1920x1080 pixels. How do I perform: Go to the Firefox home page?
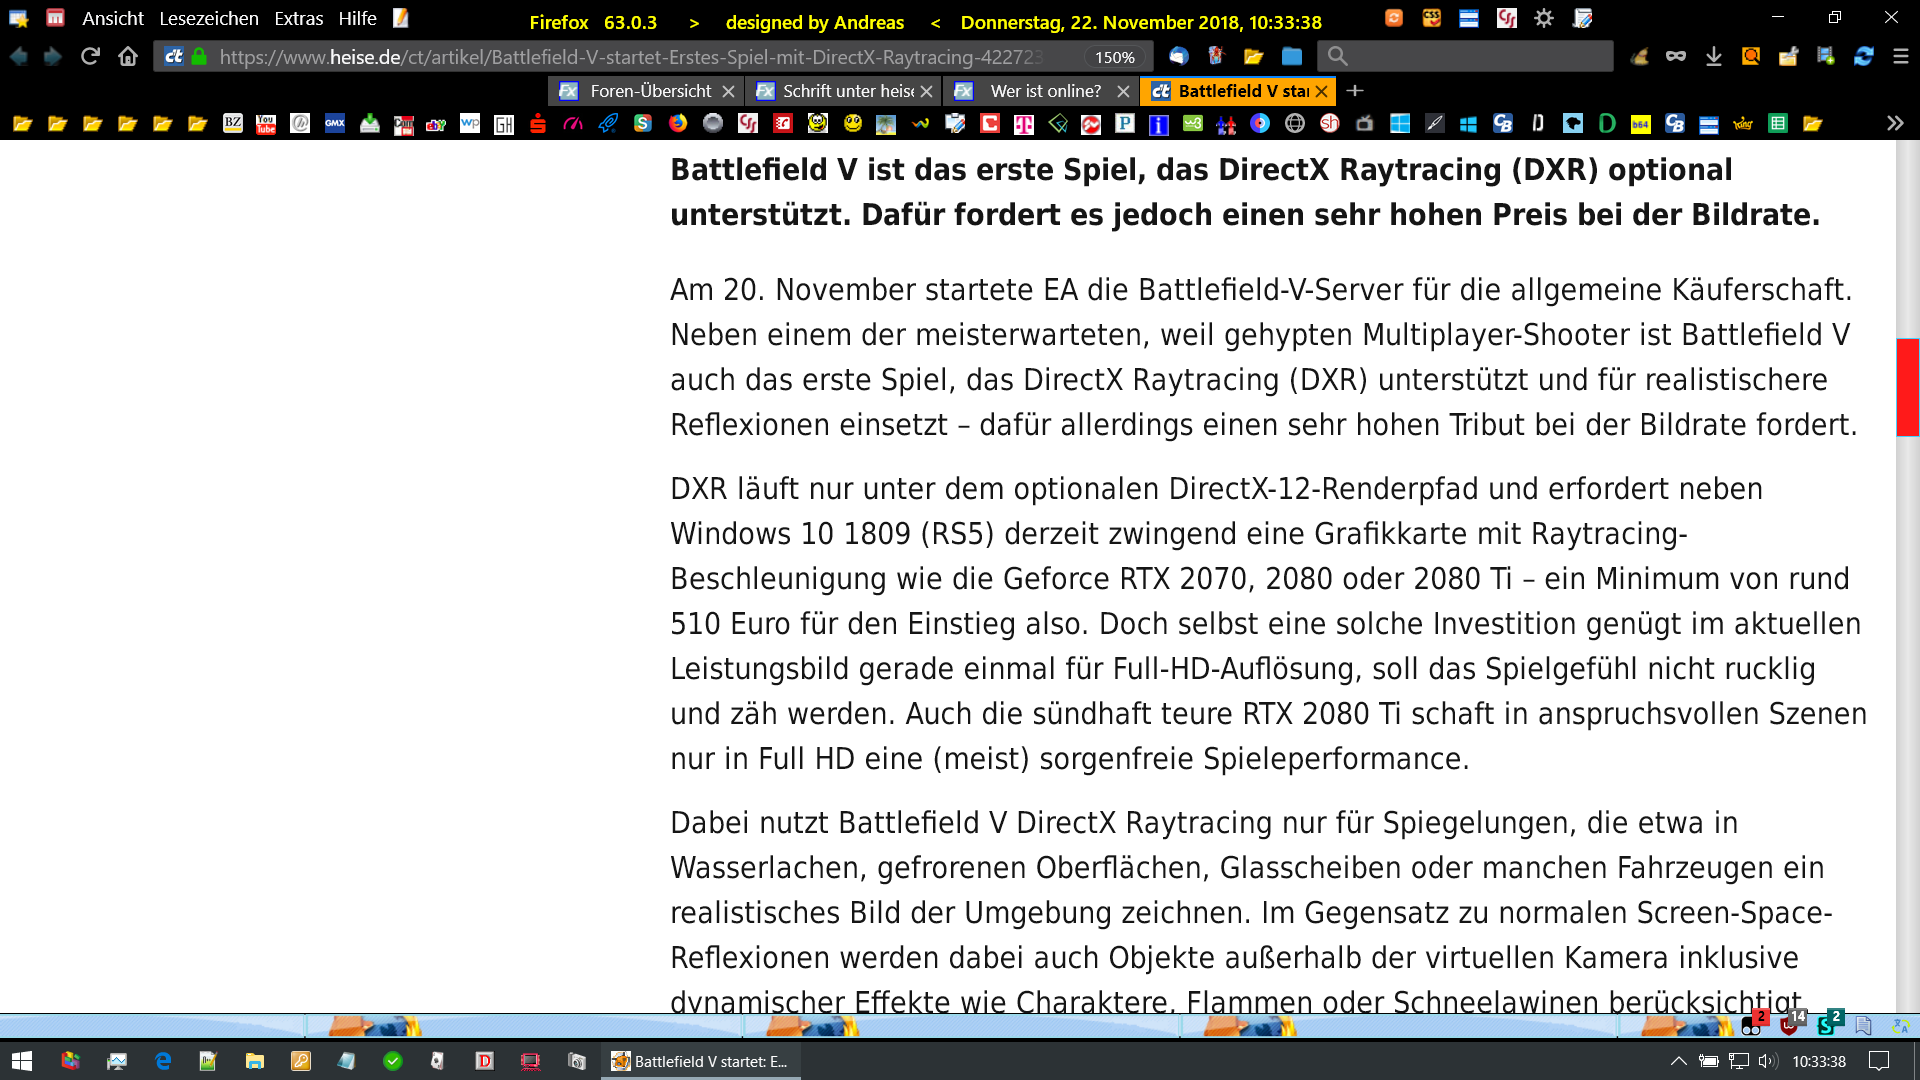point(128,57)
